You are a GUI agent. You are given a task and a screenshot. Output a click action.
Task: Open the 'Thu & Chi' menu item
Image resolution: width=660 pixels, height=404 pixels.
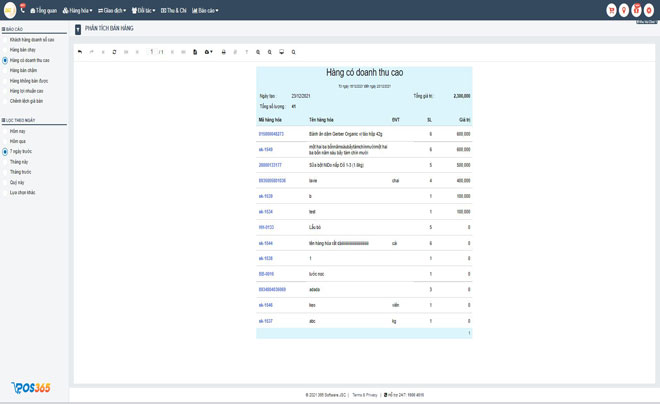pos(173,11)
